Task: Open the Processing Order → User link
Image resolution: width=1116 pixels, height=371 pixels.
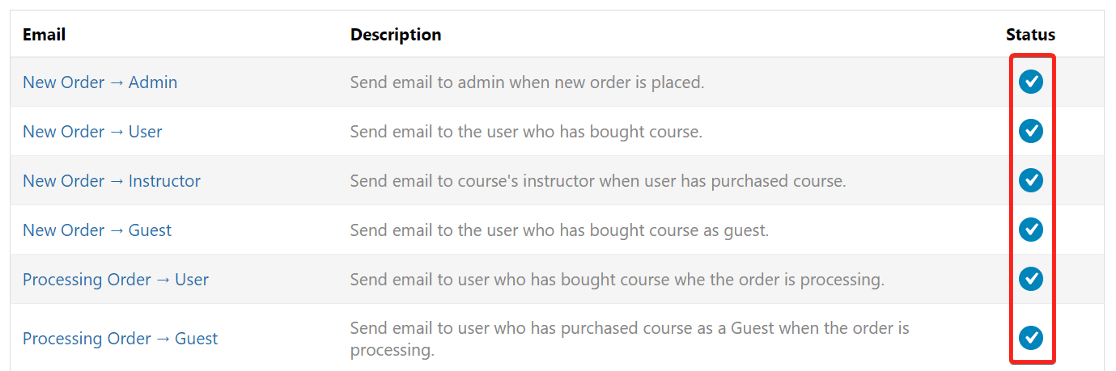Action: pos(115,279)
